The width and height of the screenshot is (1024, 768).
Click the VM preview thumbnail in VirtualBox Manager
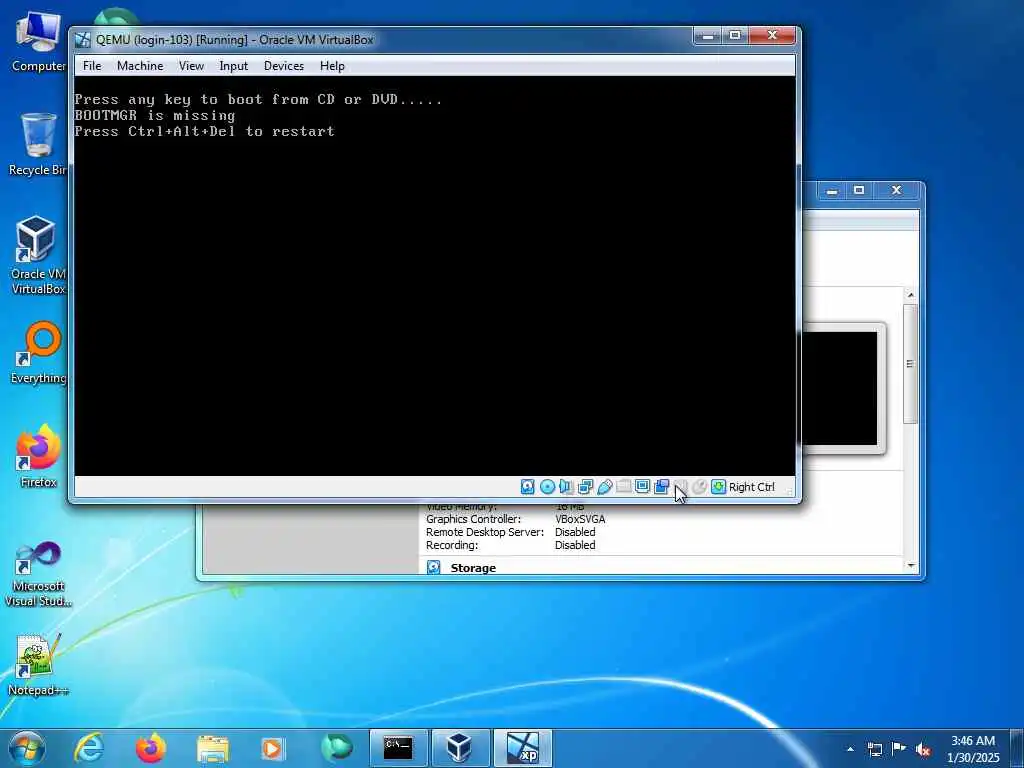pyautogui.click(x=840, y=388)
